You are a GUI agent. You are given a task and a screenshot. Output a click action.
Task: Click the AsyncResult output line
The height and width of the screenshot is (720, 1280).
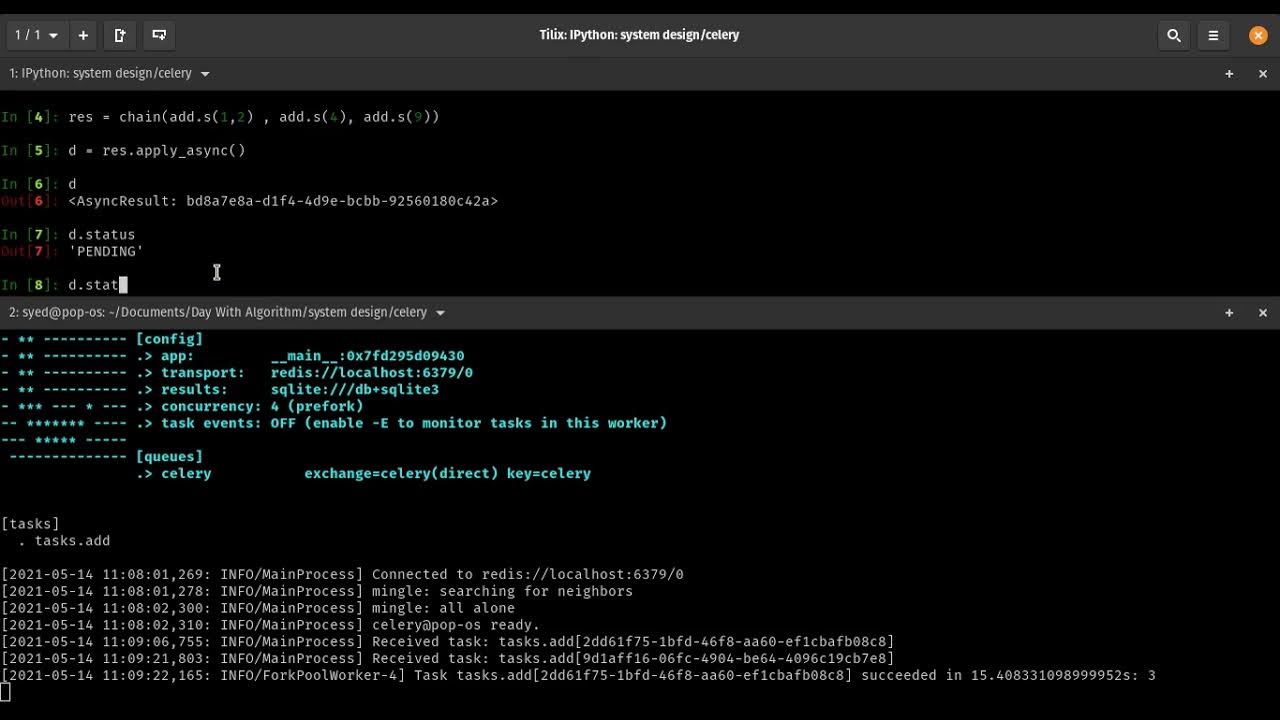pos(283,201)
